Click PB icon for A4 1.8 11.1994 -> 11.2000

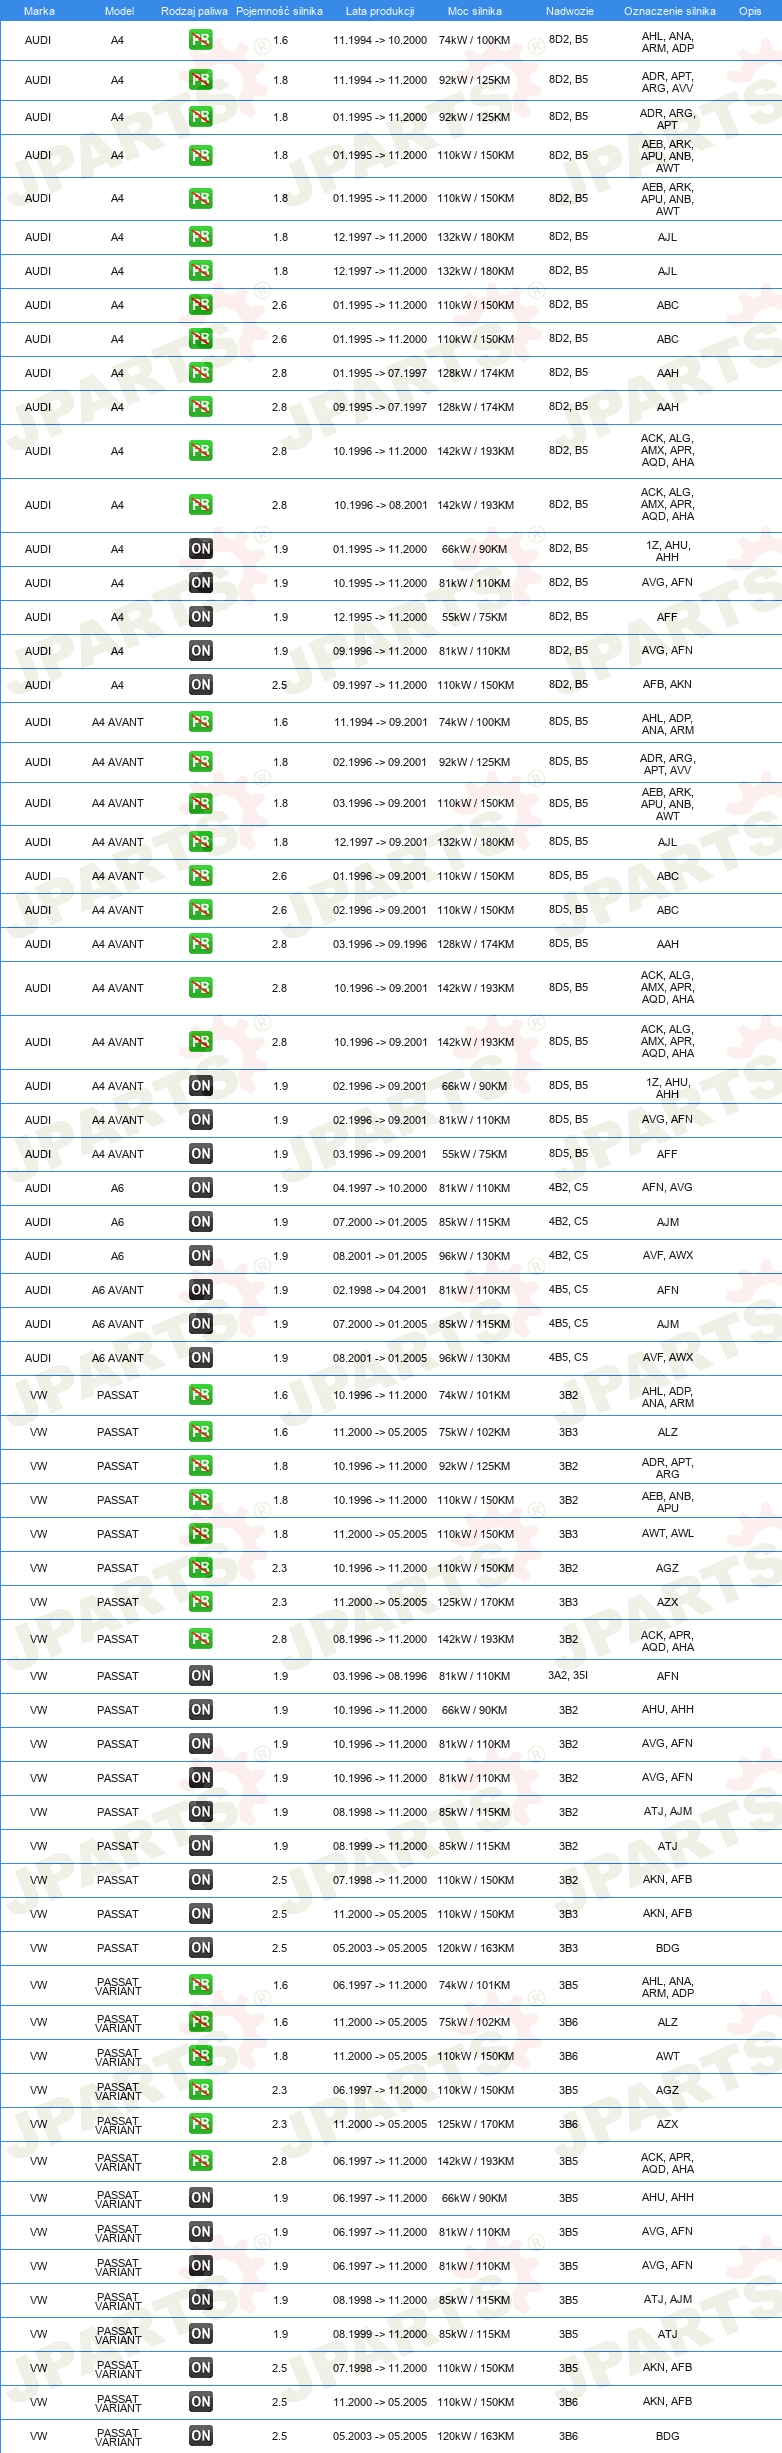coord(200,80)
